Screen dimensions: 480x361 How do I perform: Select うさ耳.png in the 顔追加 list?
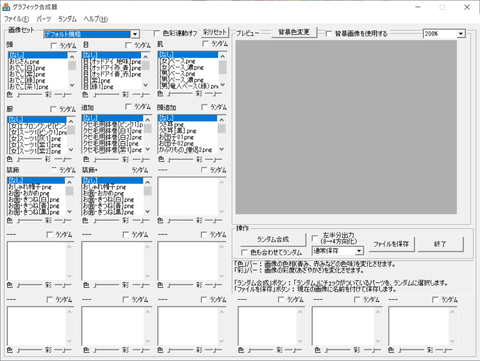click(x=188, y=125)
